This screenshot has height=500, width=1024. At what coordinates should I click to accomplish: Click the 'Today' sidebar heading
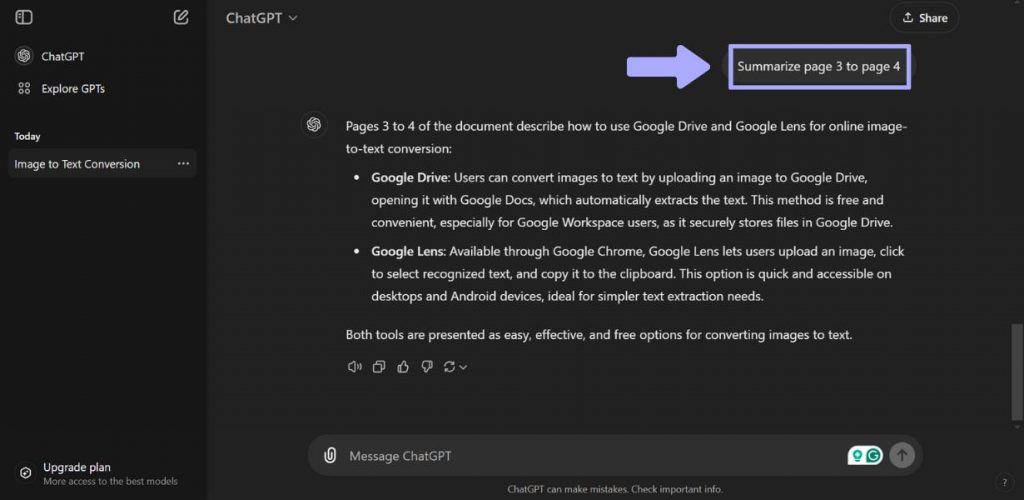coord(27,136)
